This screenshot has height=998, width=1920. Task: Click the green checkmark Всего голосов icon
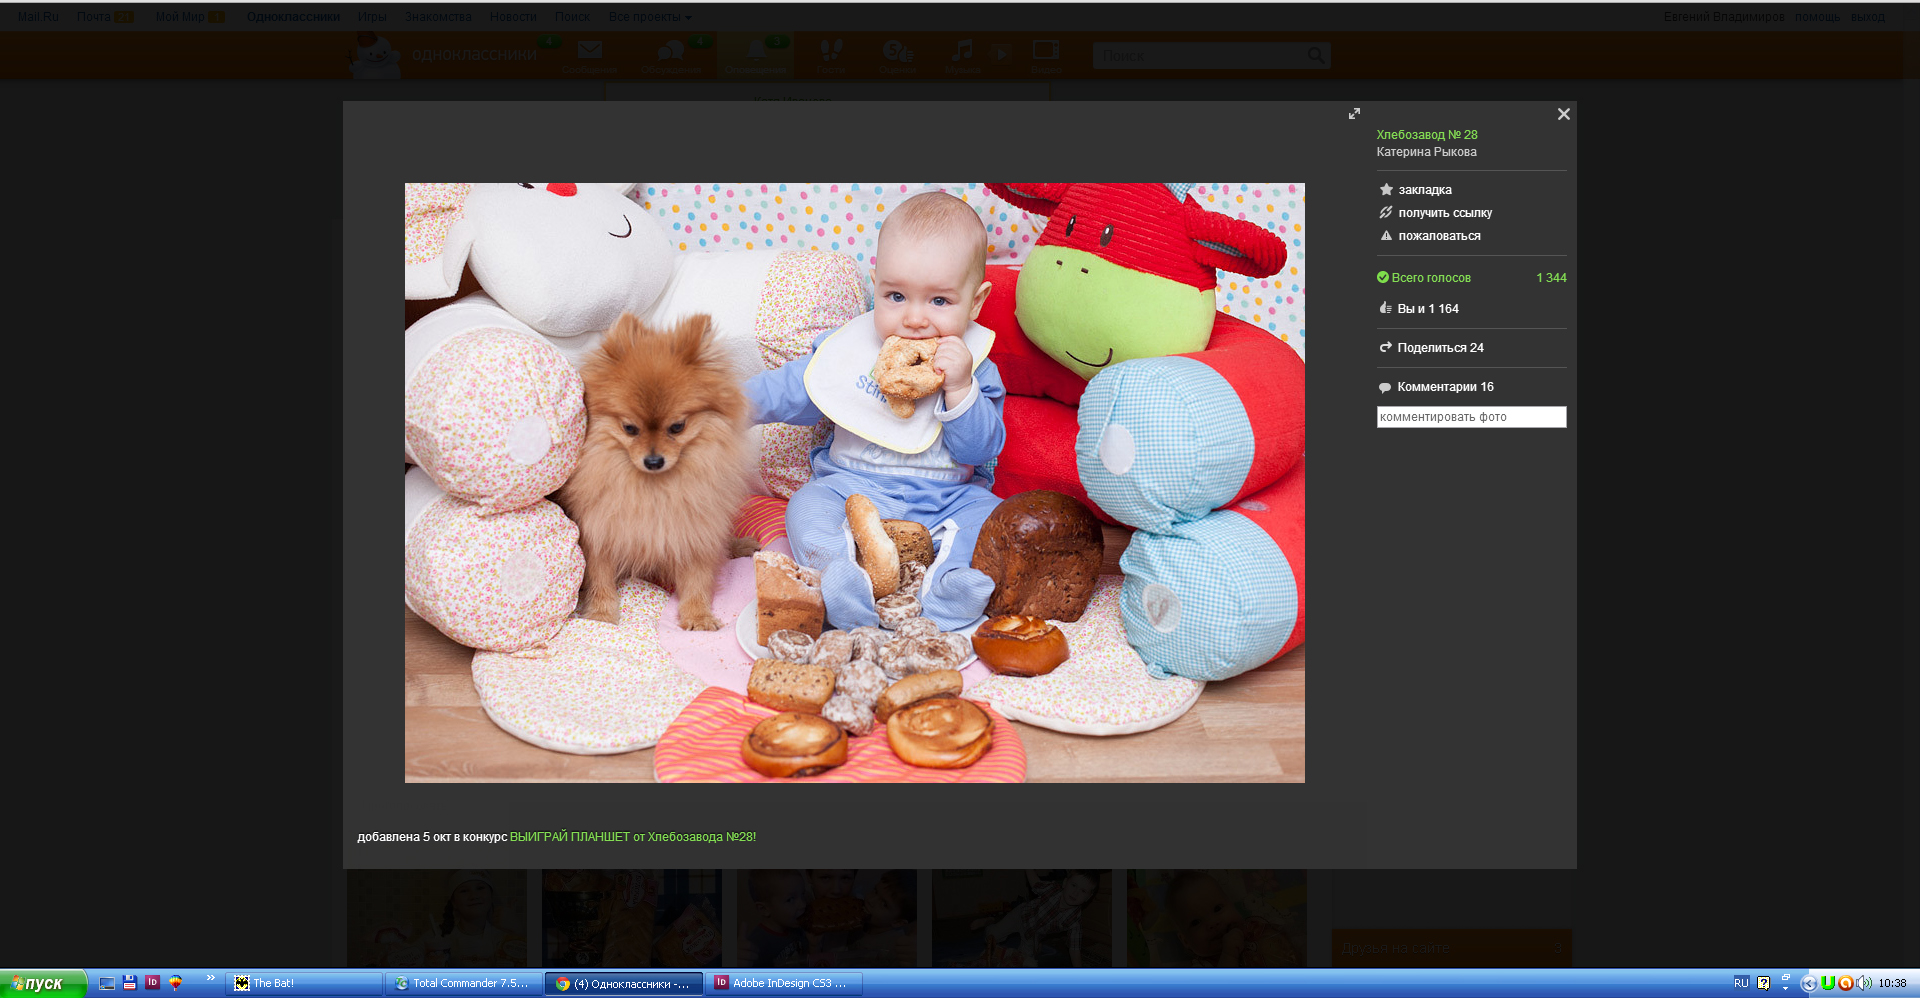[1383, 278]
